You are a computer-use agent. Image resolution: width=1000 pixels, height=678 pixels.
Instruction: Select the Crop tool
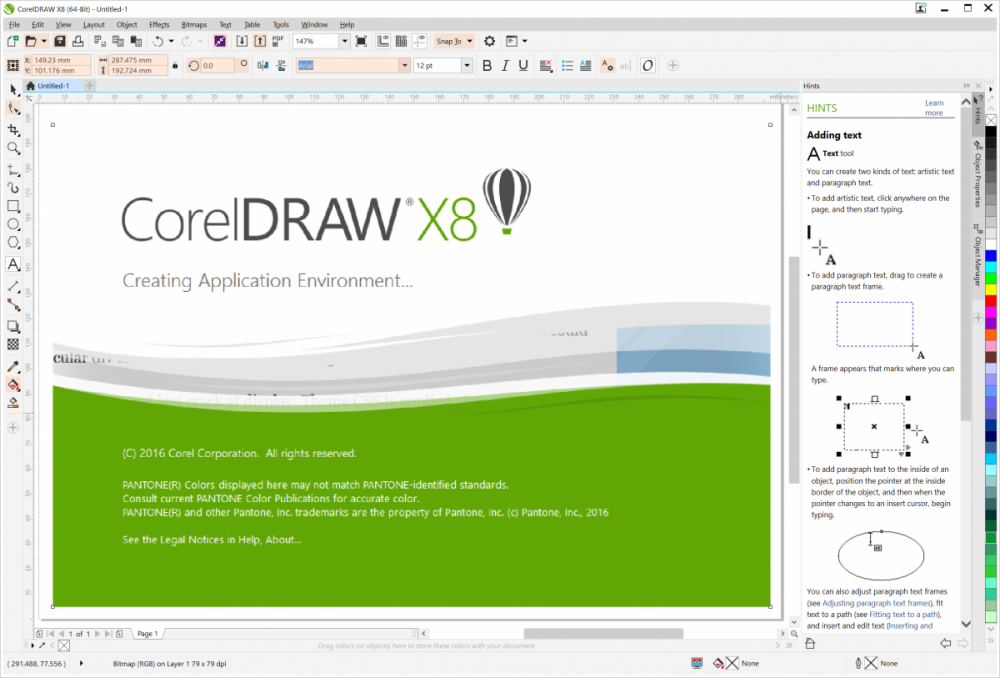pyautogui.click(x=13, y=130)
